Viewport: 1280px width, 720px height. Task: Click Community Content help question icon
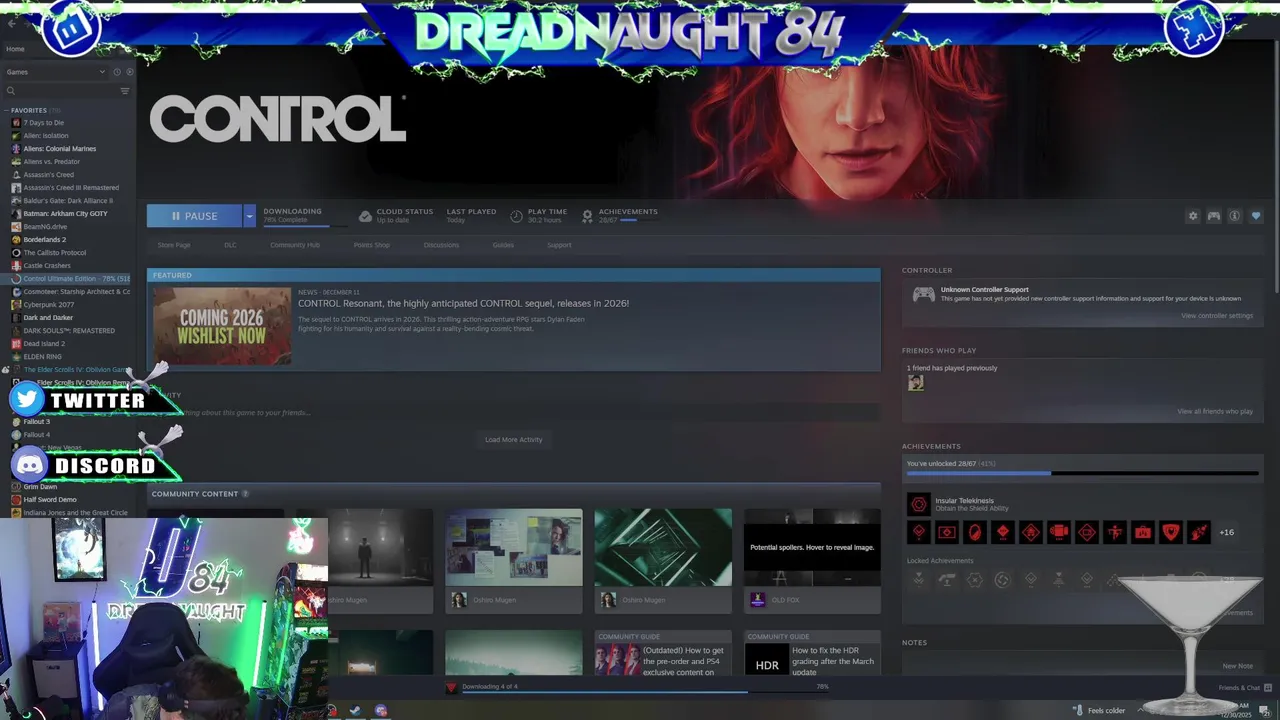[x=245, y=494]
